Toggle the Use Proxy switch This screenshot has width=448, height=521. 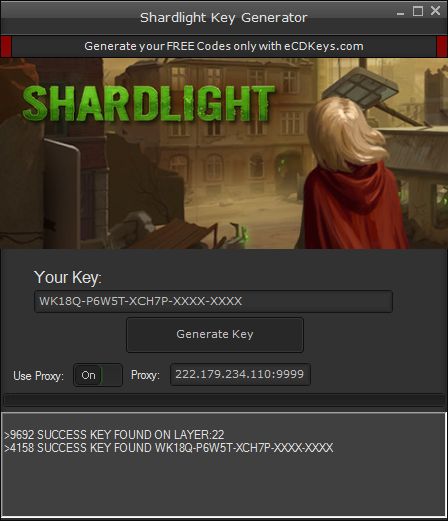pyautogui.click(x=98, y=375)
